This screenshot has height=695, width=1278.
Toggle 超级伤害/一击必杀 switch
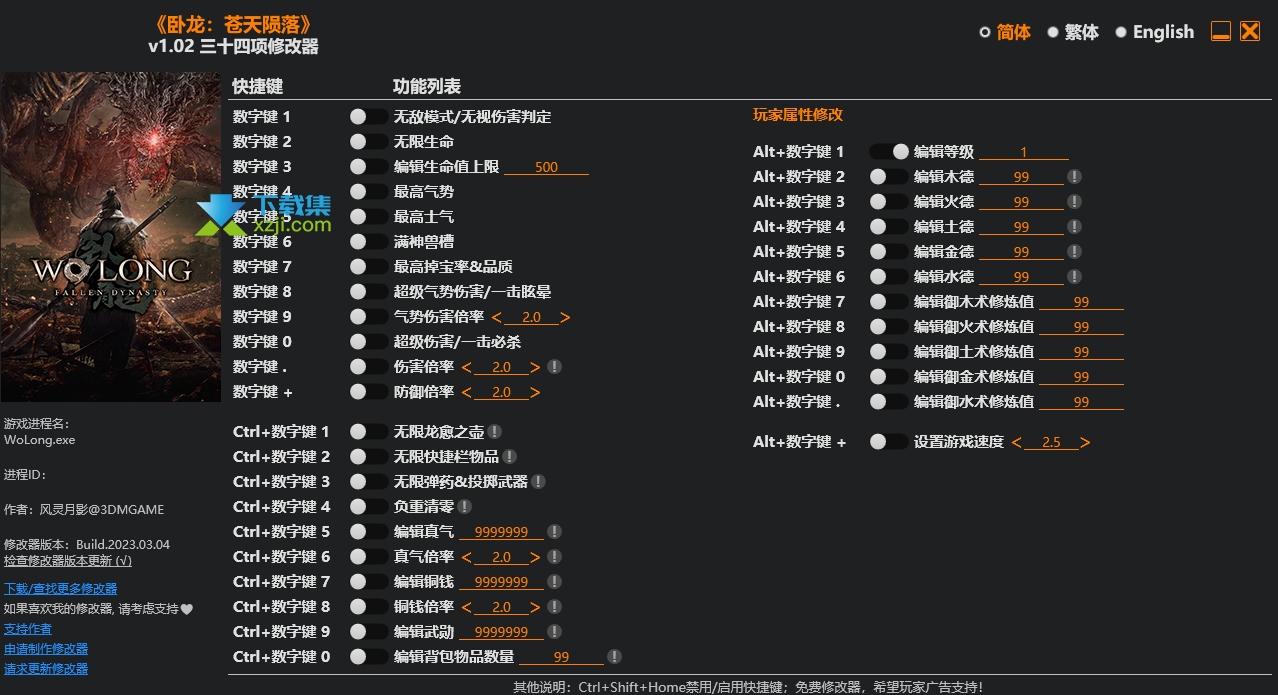click(369, 342)
